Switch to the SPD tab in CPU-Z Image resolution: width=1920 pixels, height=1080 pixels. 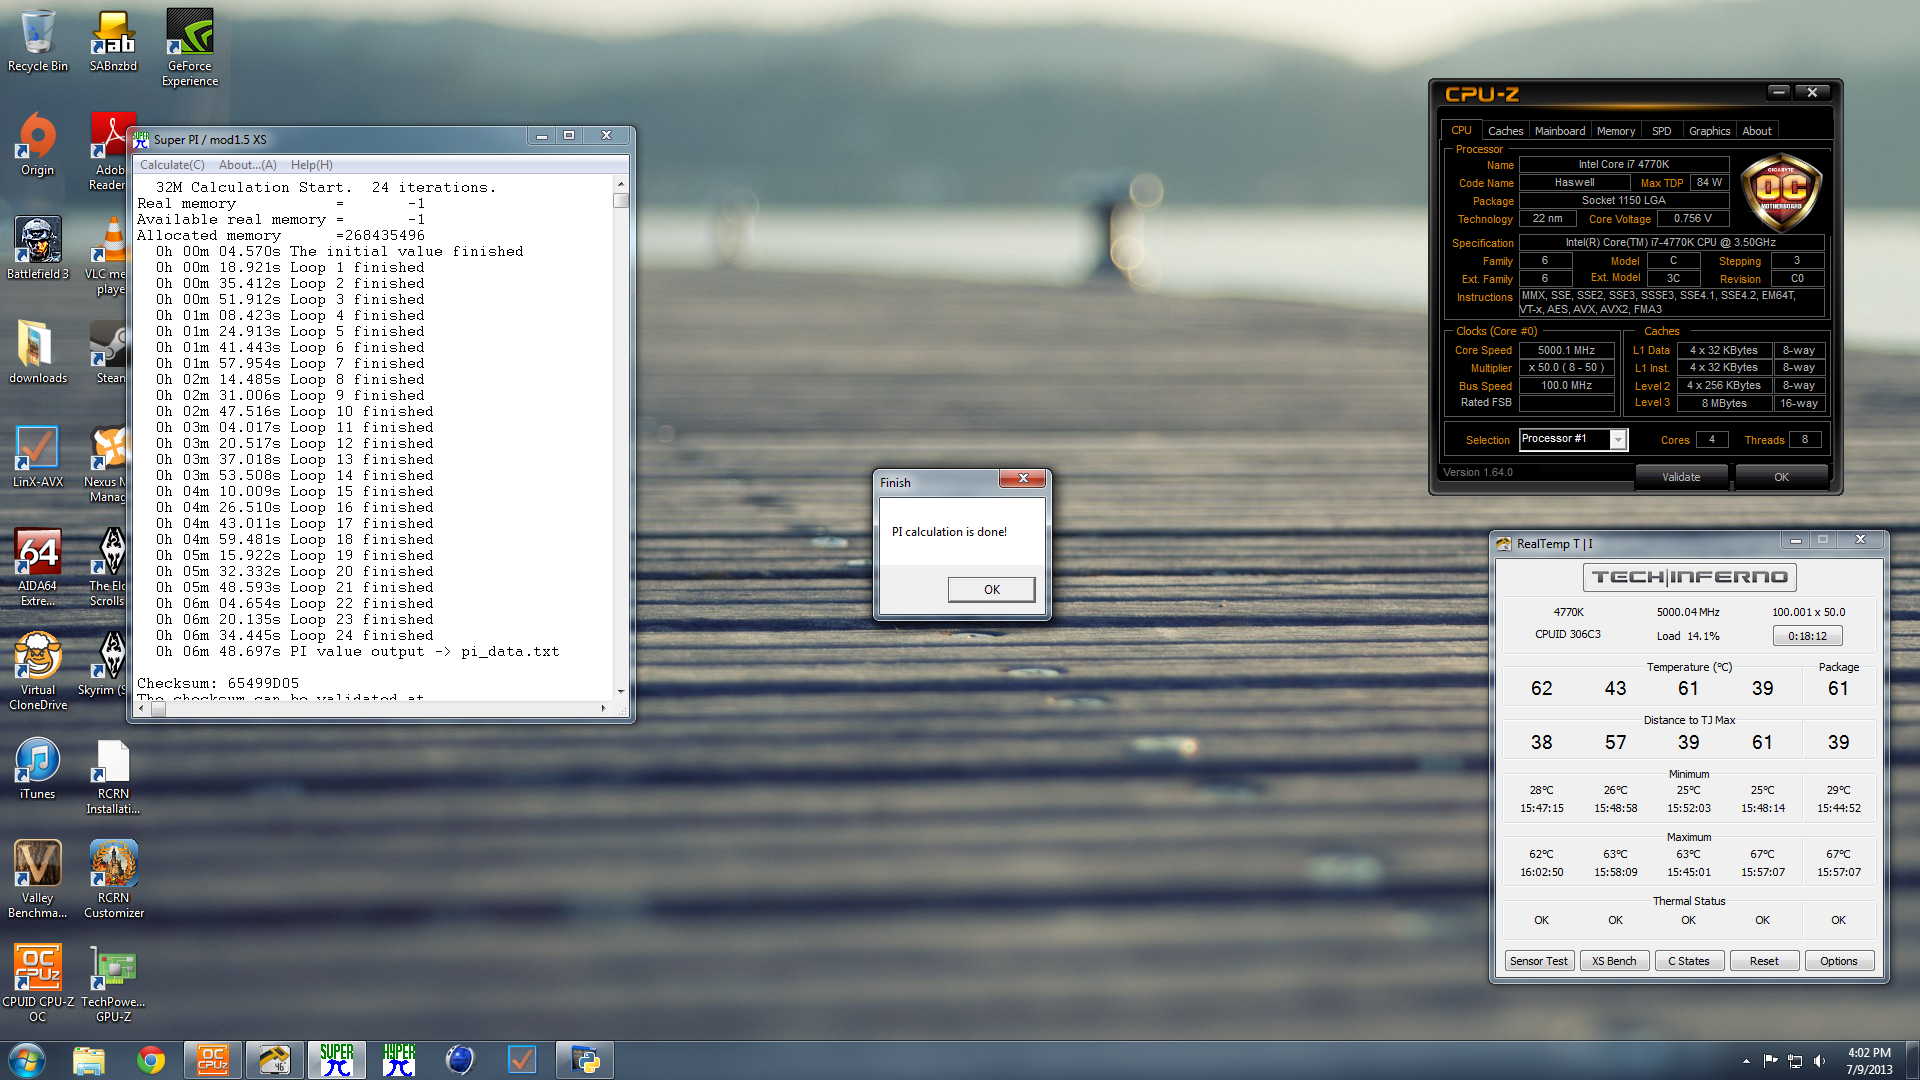pos(1661,131)
